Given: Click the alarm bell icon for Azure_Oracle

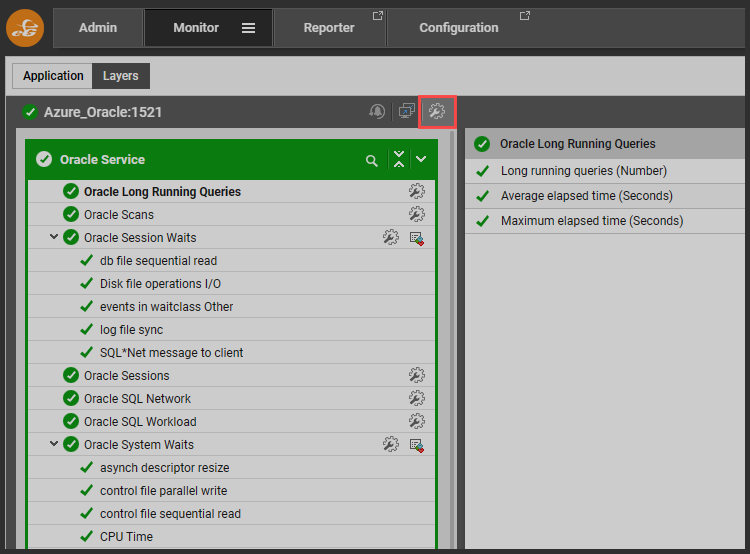Looking at the screenshot, I should 377,112.
